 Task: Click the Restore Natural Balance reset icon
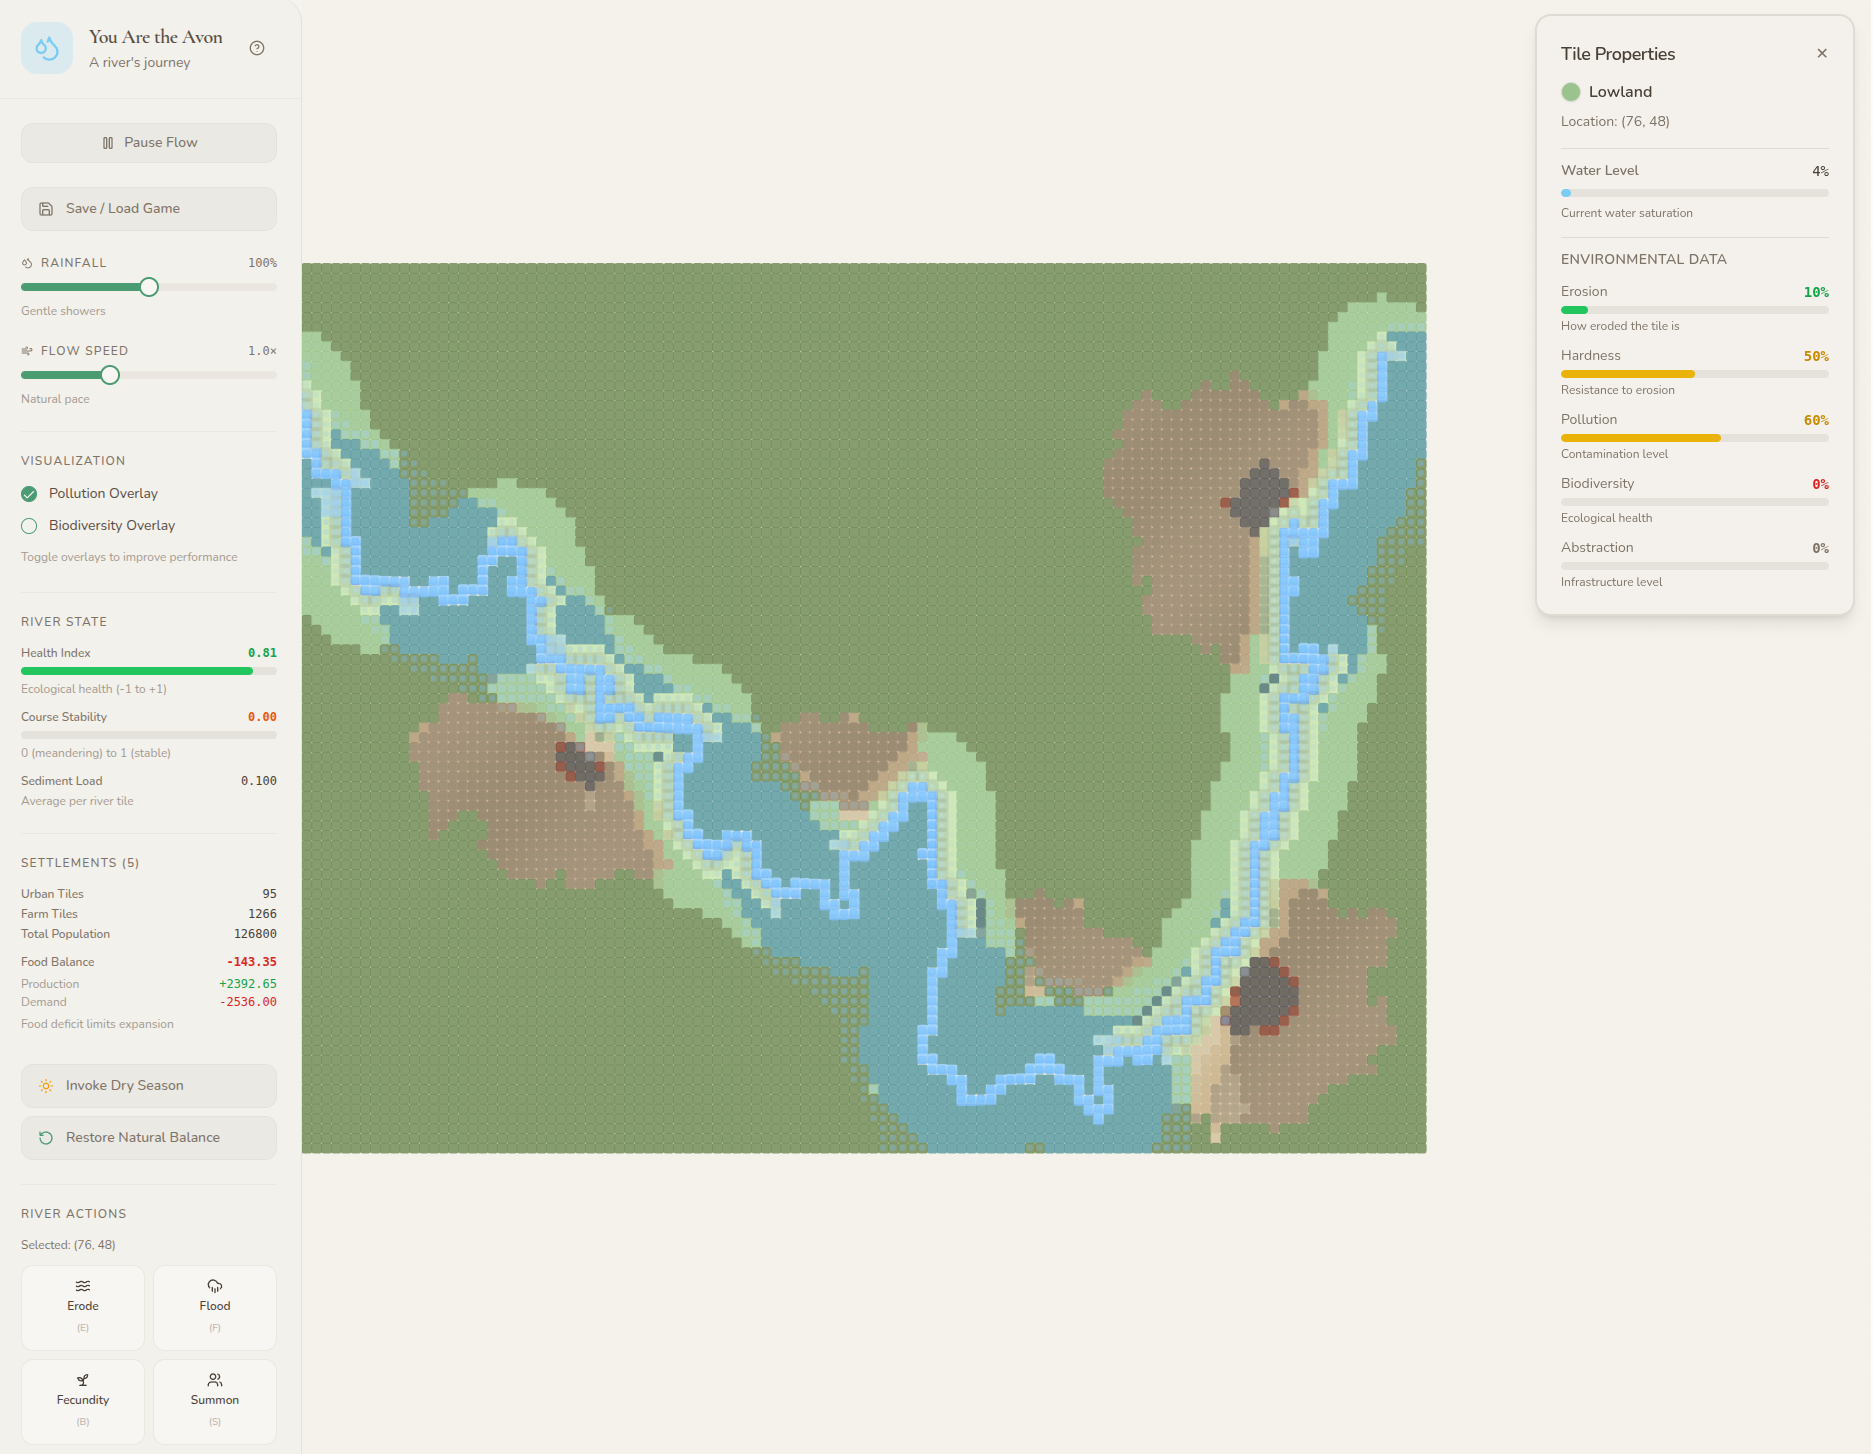pos(46,1138)
